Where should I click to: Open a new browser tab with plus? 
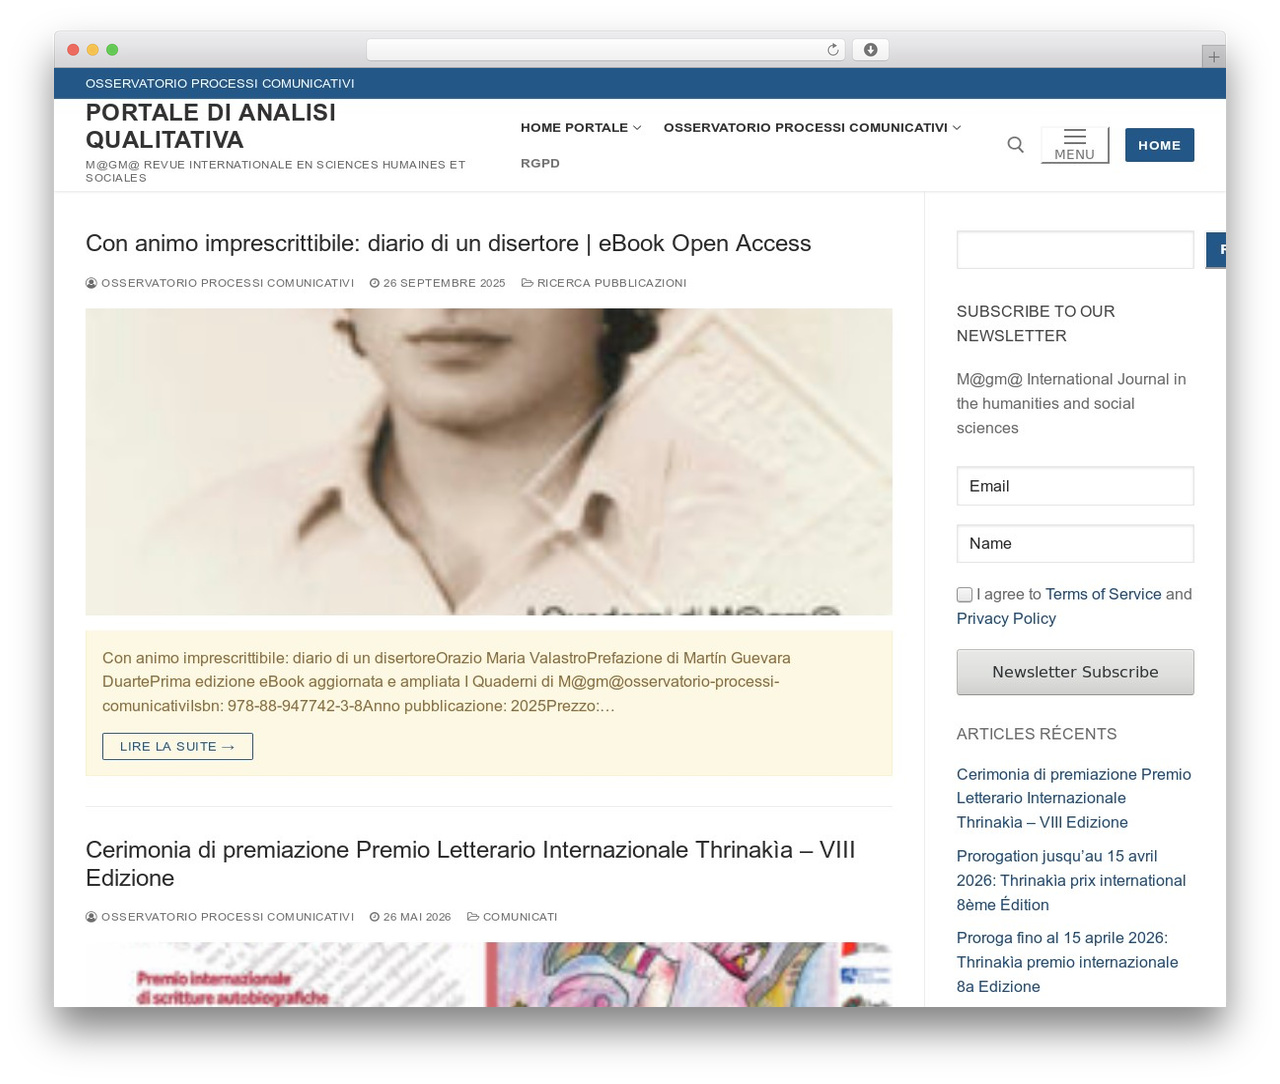click(x=1213, y=57)
